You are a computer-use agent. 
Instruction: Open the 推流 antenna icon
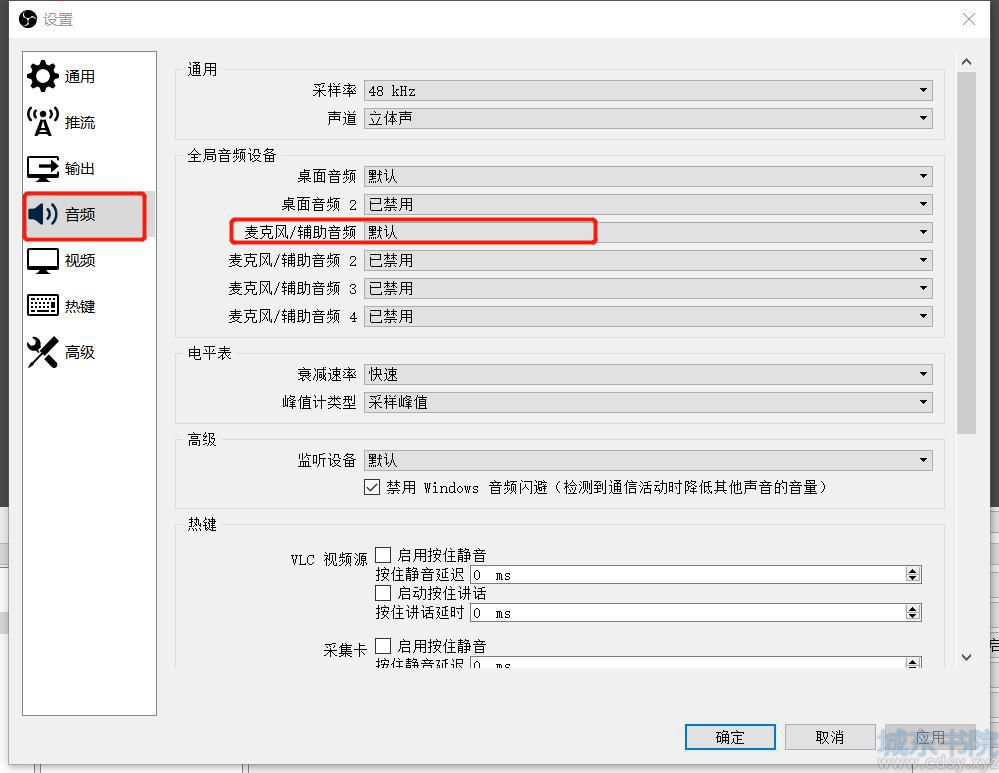coord(43,122)
